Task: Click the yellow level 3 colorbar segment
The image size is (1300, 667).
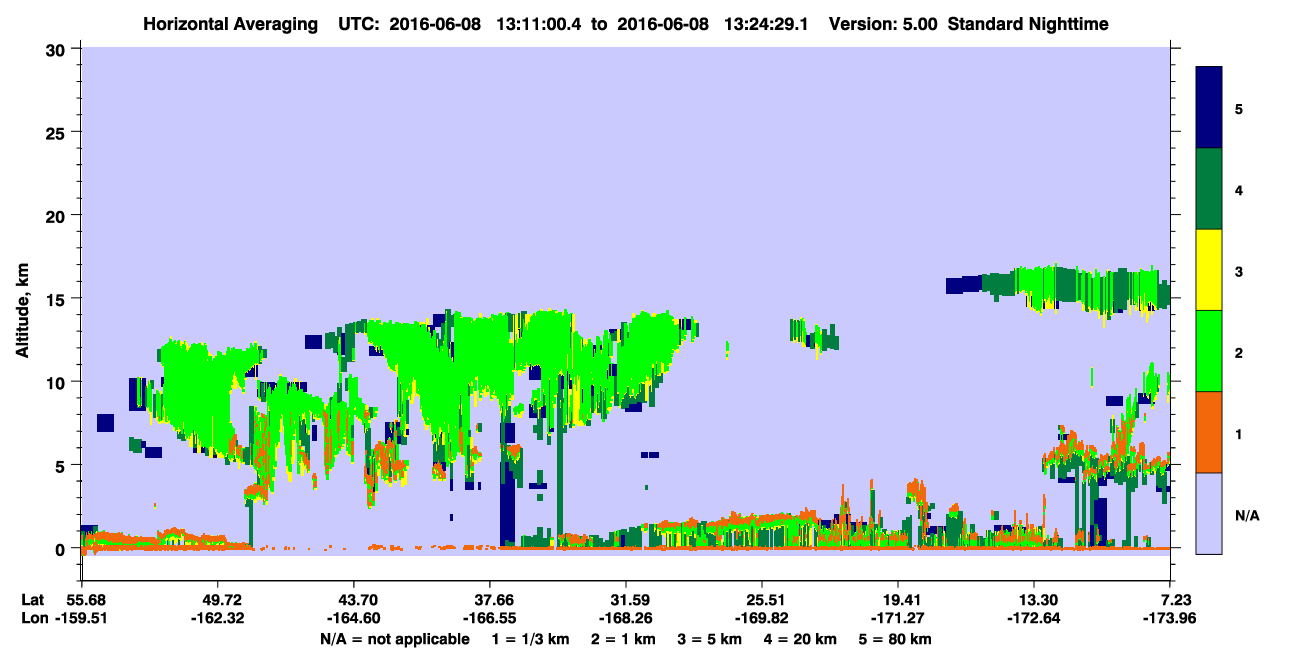Action: 1209,270
